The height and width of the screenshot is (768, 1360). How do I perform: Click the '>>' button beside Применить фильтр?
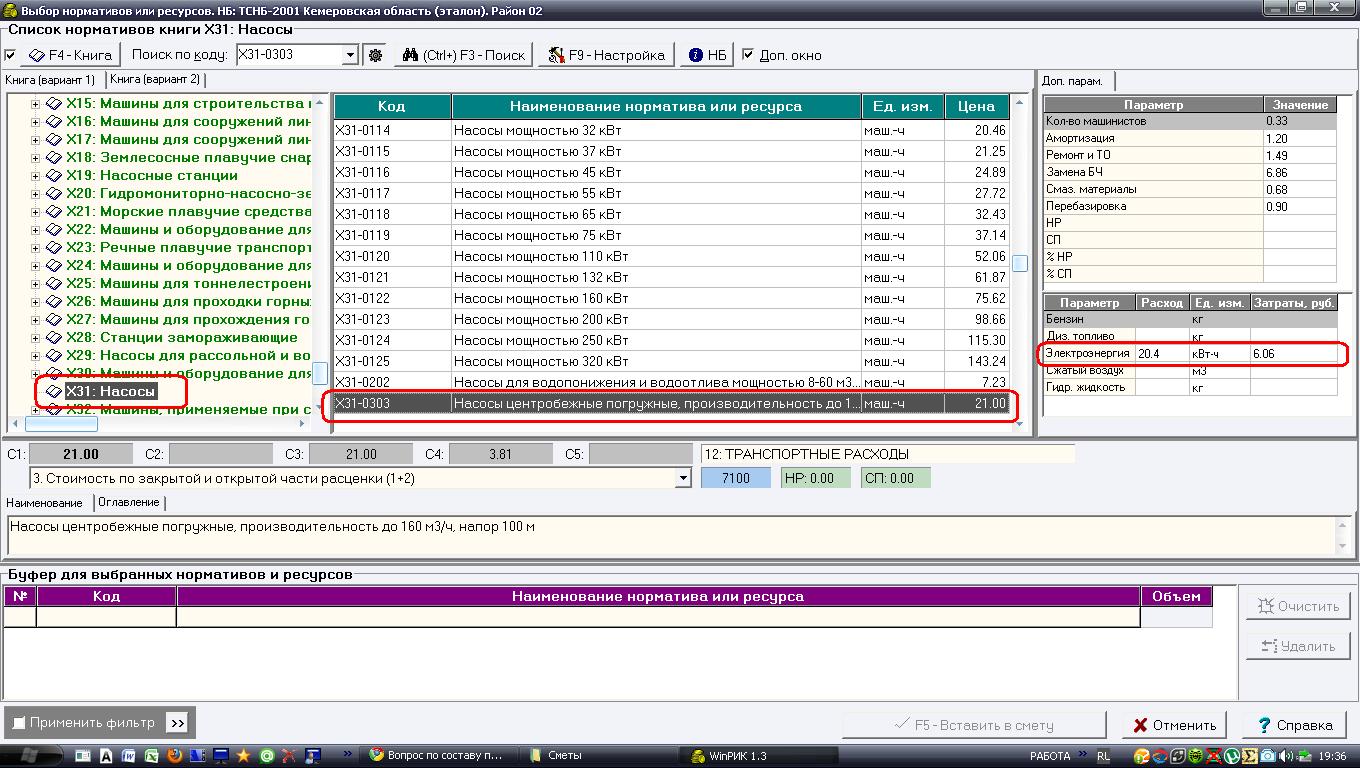click(x=177, y=723)
